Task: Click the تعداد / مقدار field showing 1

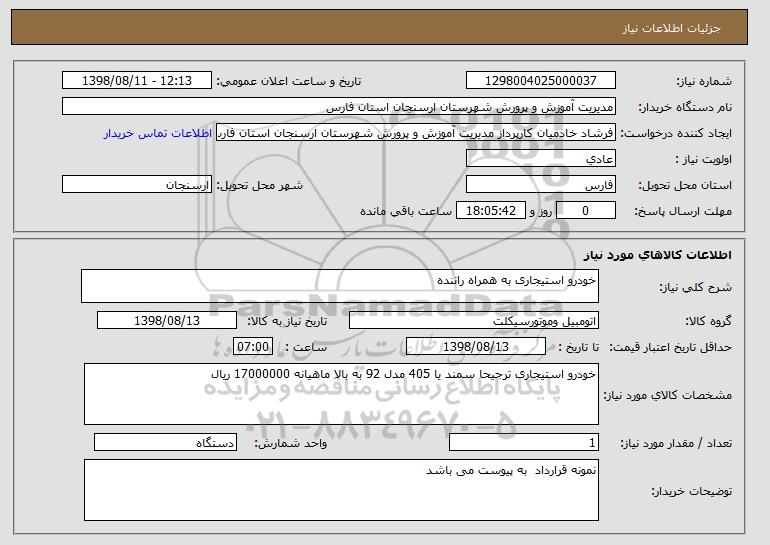Action: [524, 442]
